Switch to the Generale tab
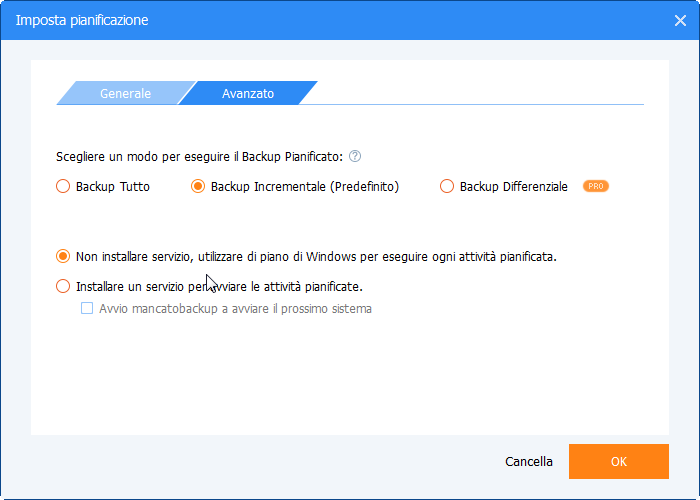The height and width of the screenshot is (500, 700). (x=125, y=94)
